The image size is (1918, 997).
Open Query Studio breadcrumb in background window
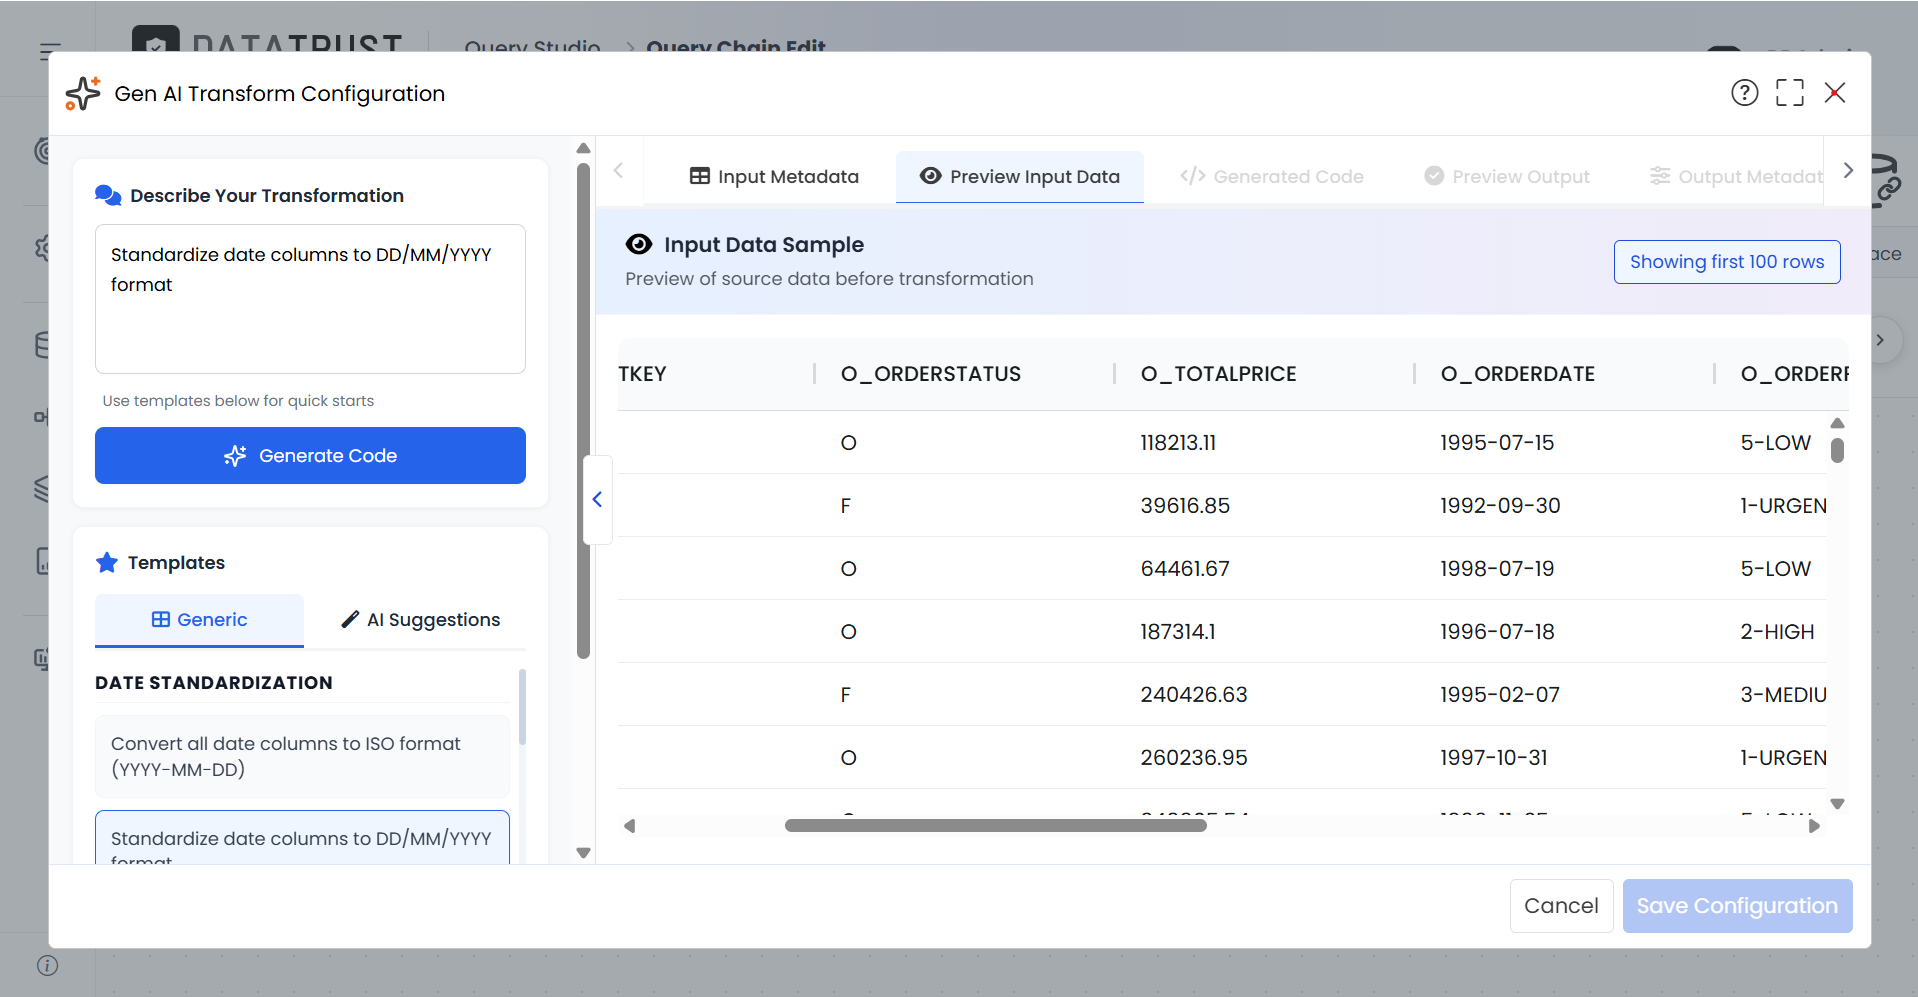coord(532,47)
